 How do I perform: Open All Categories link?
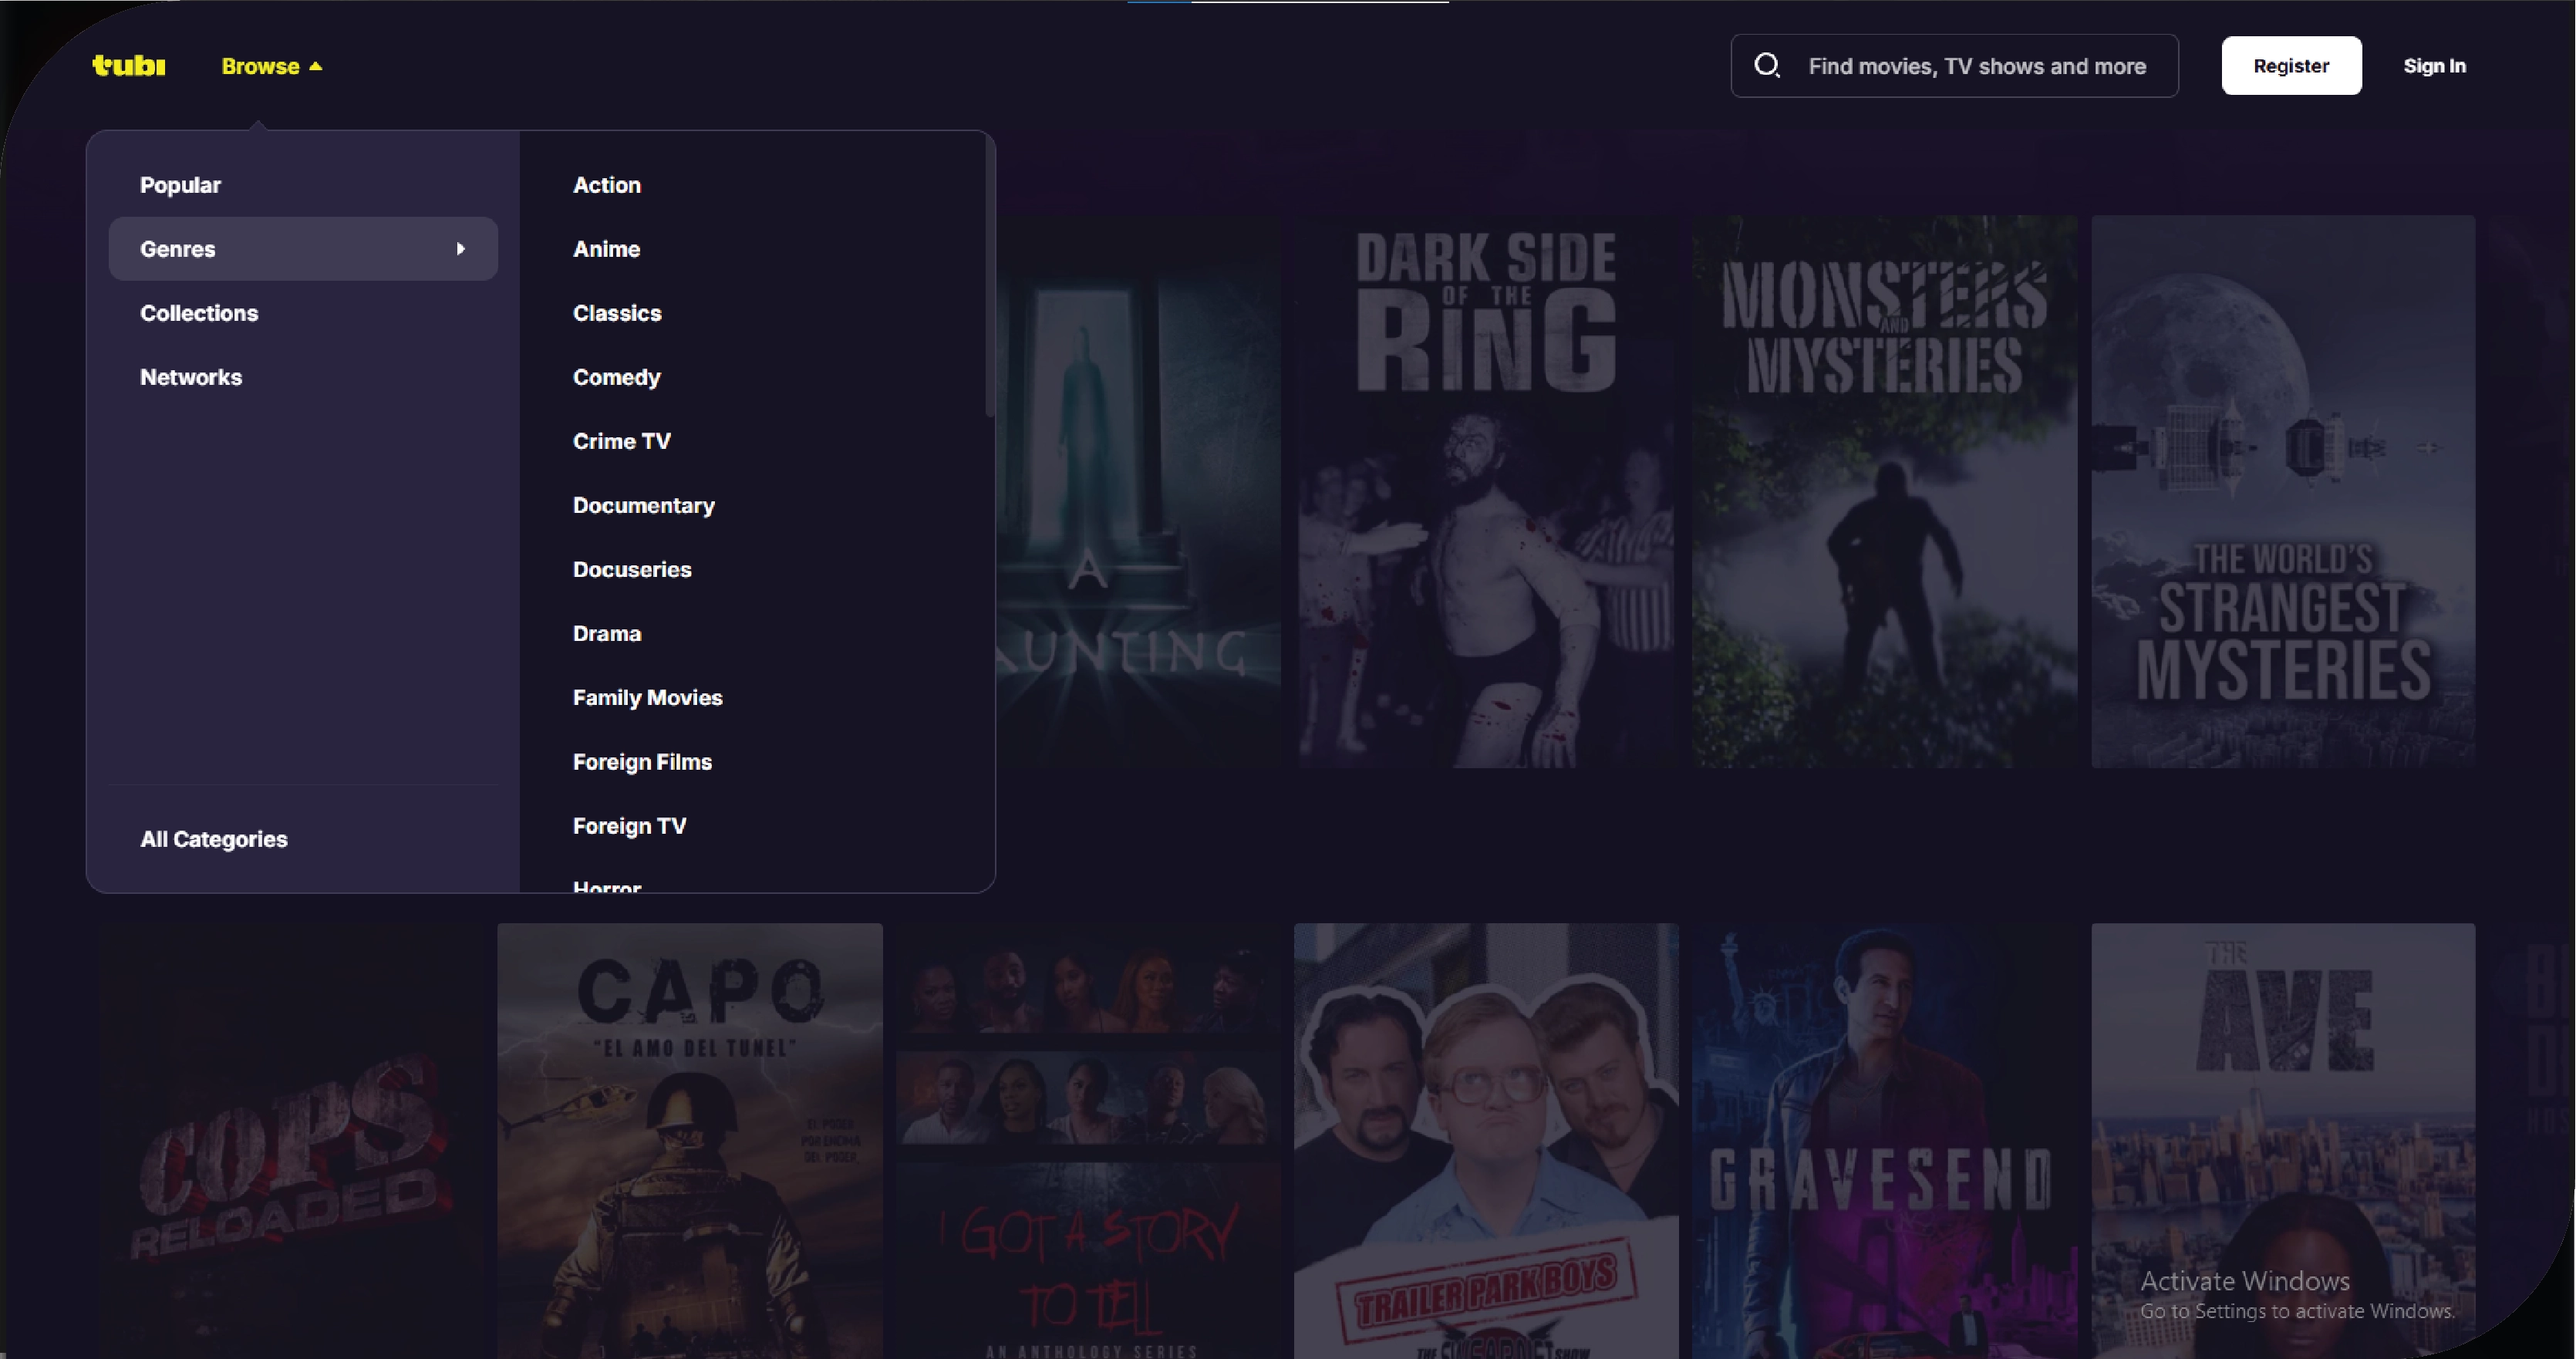213,839
